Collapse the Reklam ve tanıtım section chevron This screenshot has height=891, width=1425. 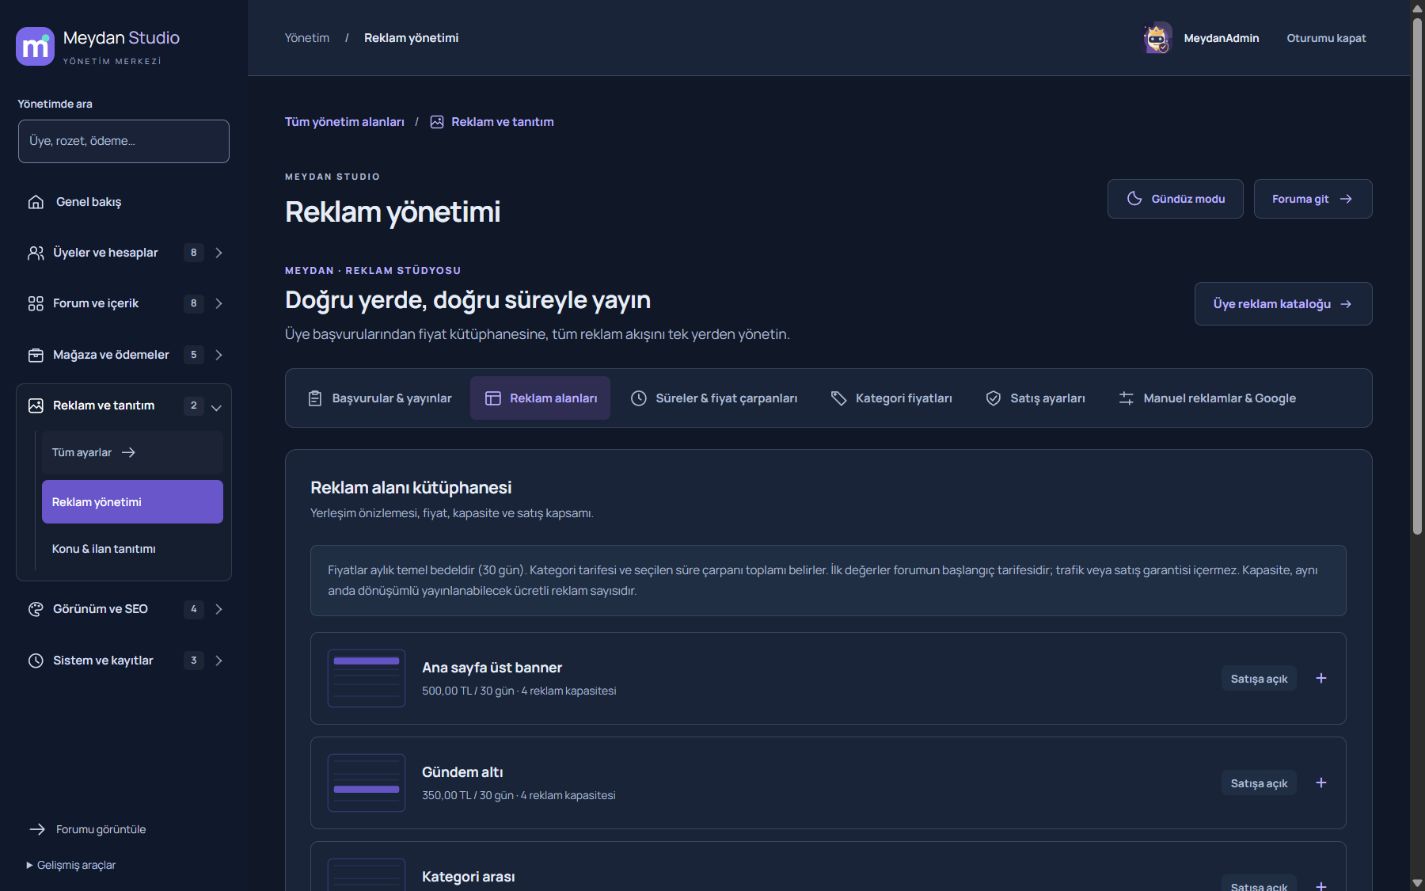[x=216, y=407]
